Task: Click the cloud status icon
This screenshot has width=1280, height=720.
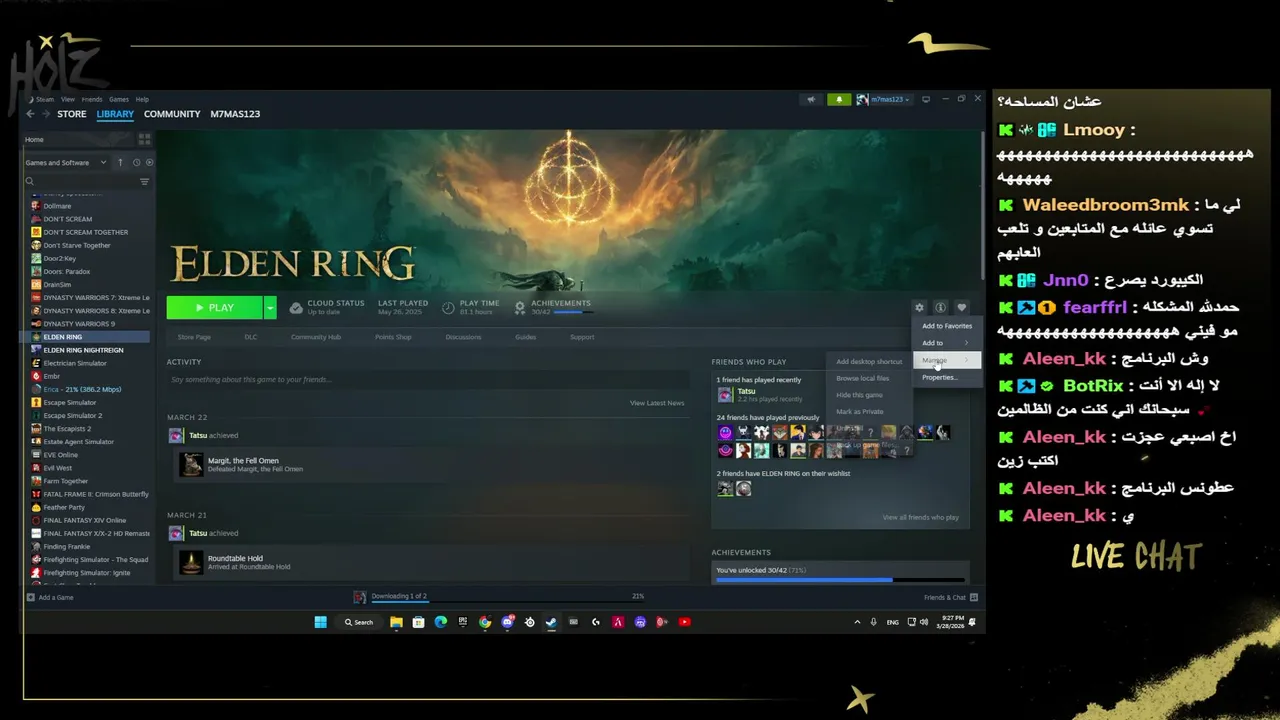Action: (297, 307)
